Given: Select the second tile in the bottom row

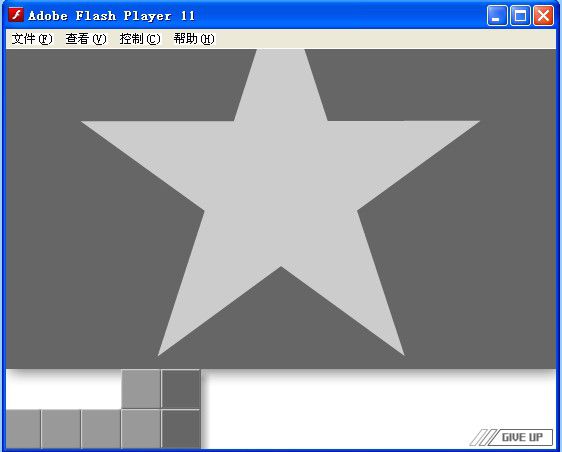Looking at the screenshot, I should click(x=61, y=429).
